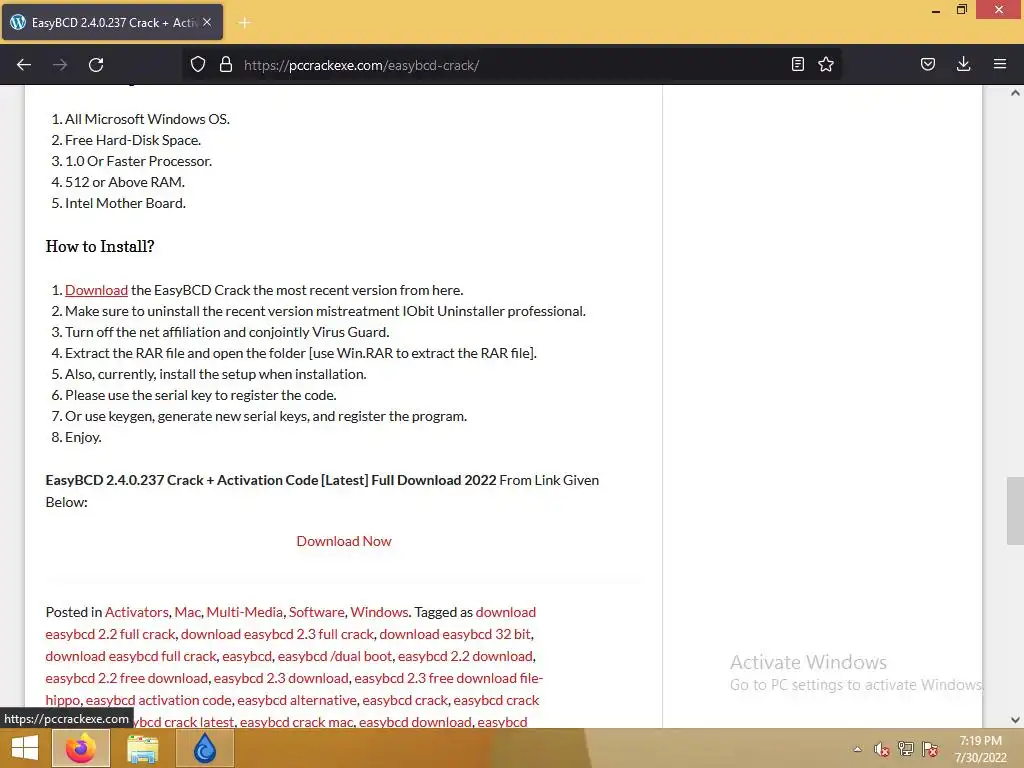
Task: Click step 'Please use the serial key'
Action: click(x=201, y=395)
